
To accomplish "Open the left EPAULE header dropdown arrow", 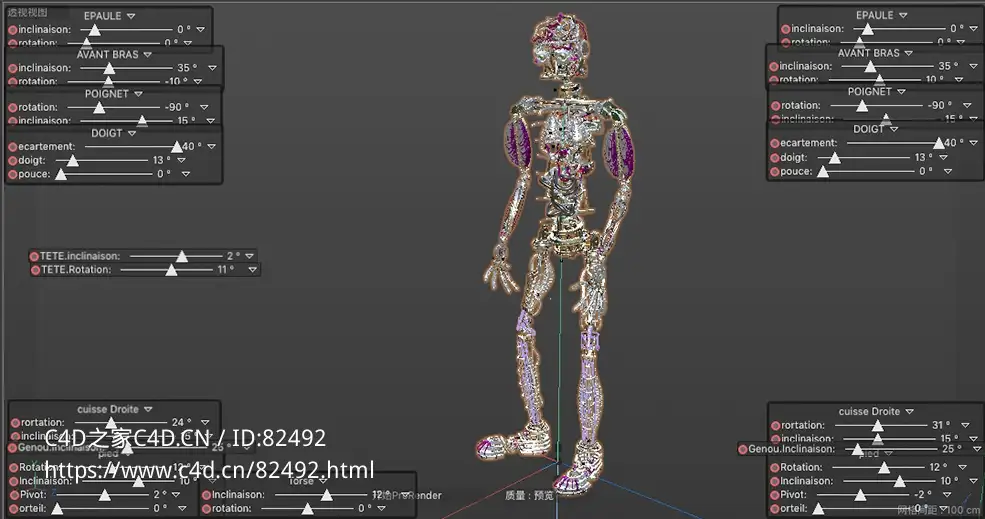I will click(131, 16).
